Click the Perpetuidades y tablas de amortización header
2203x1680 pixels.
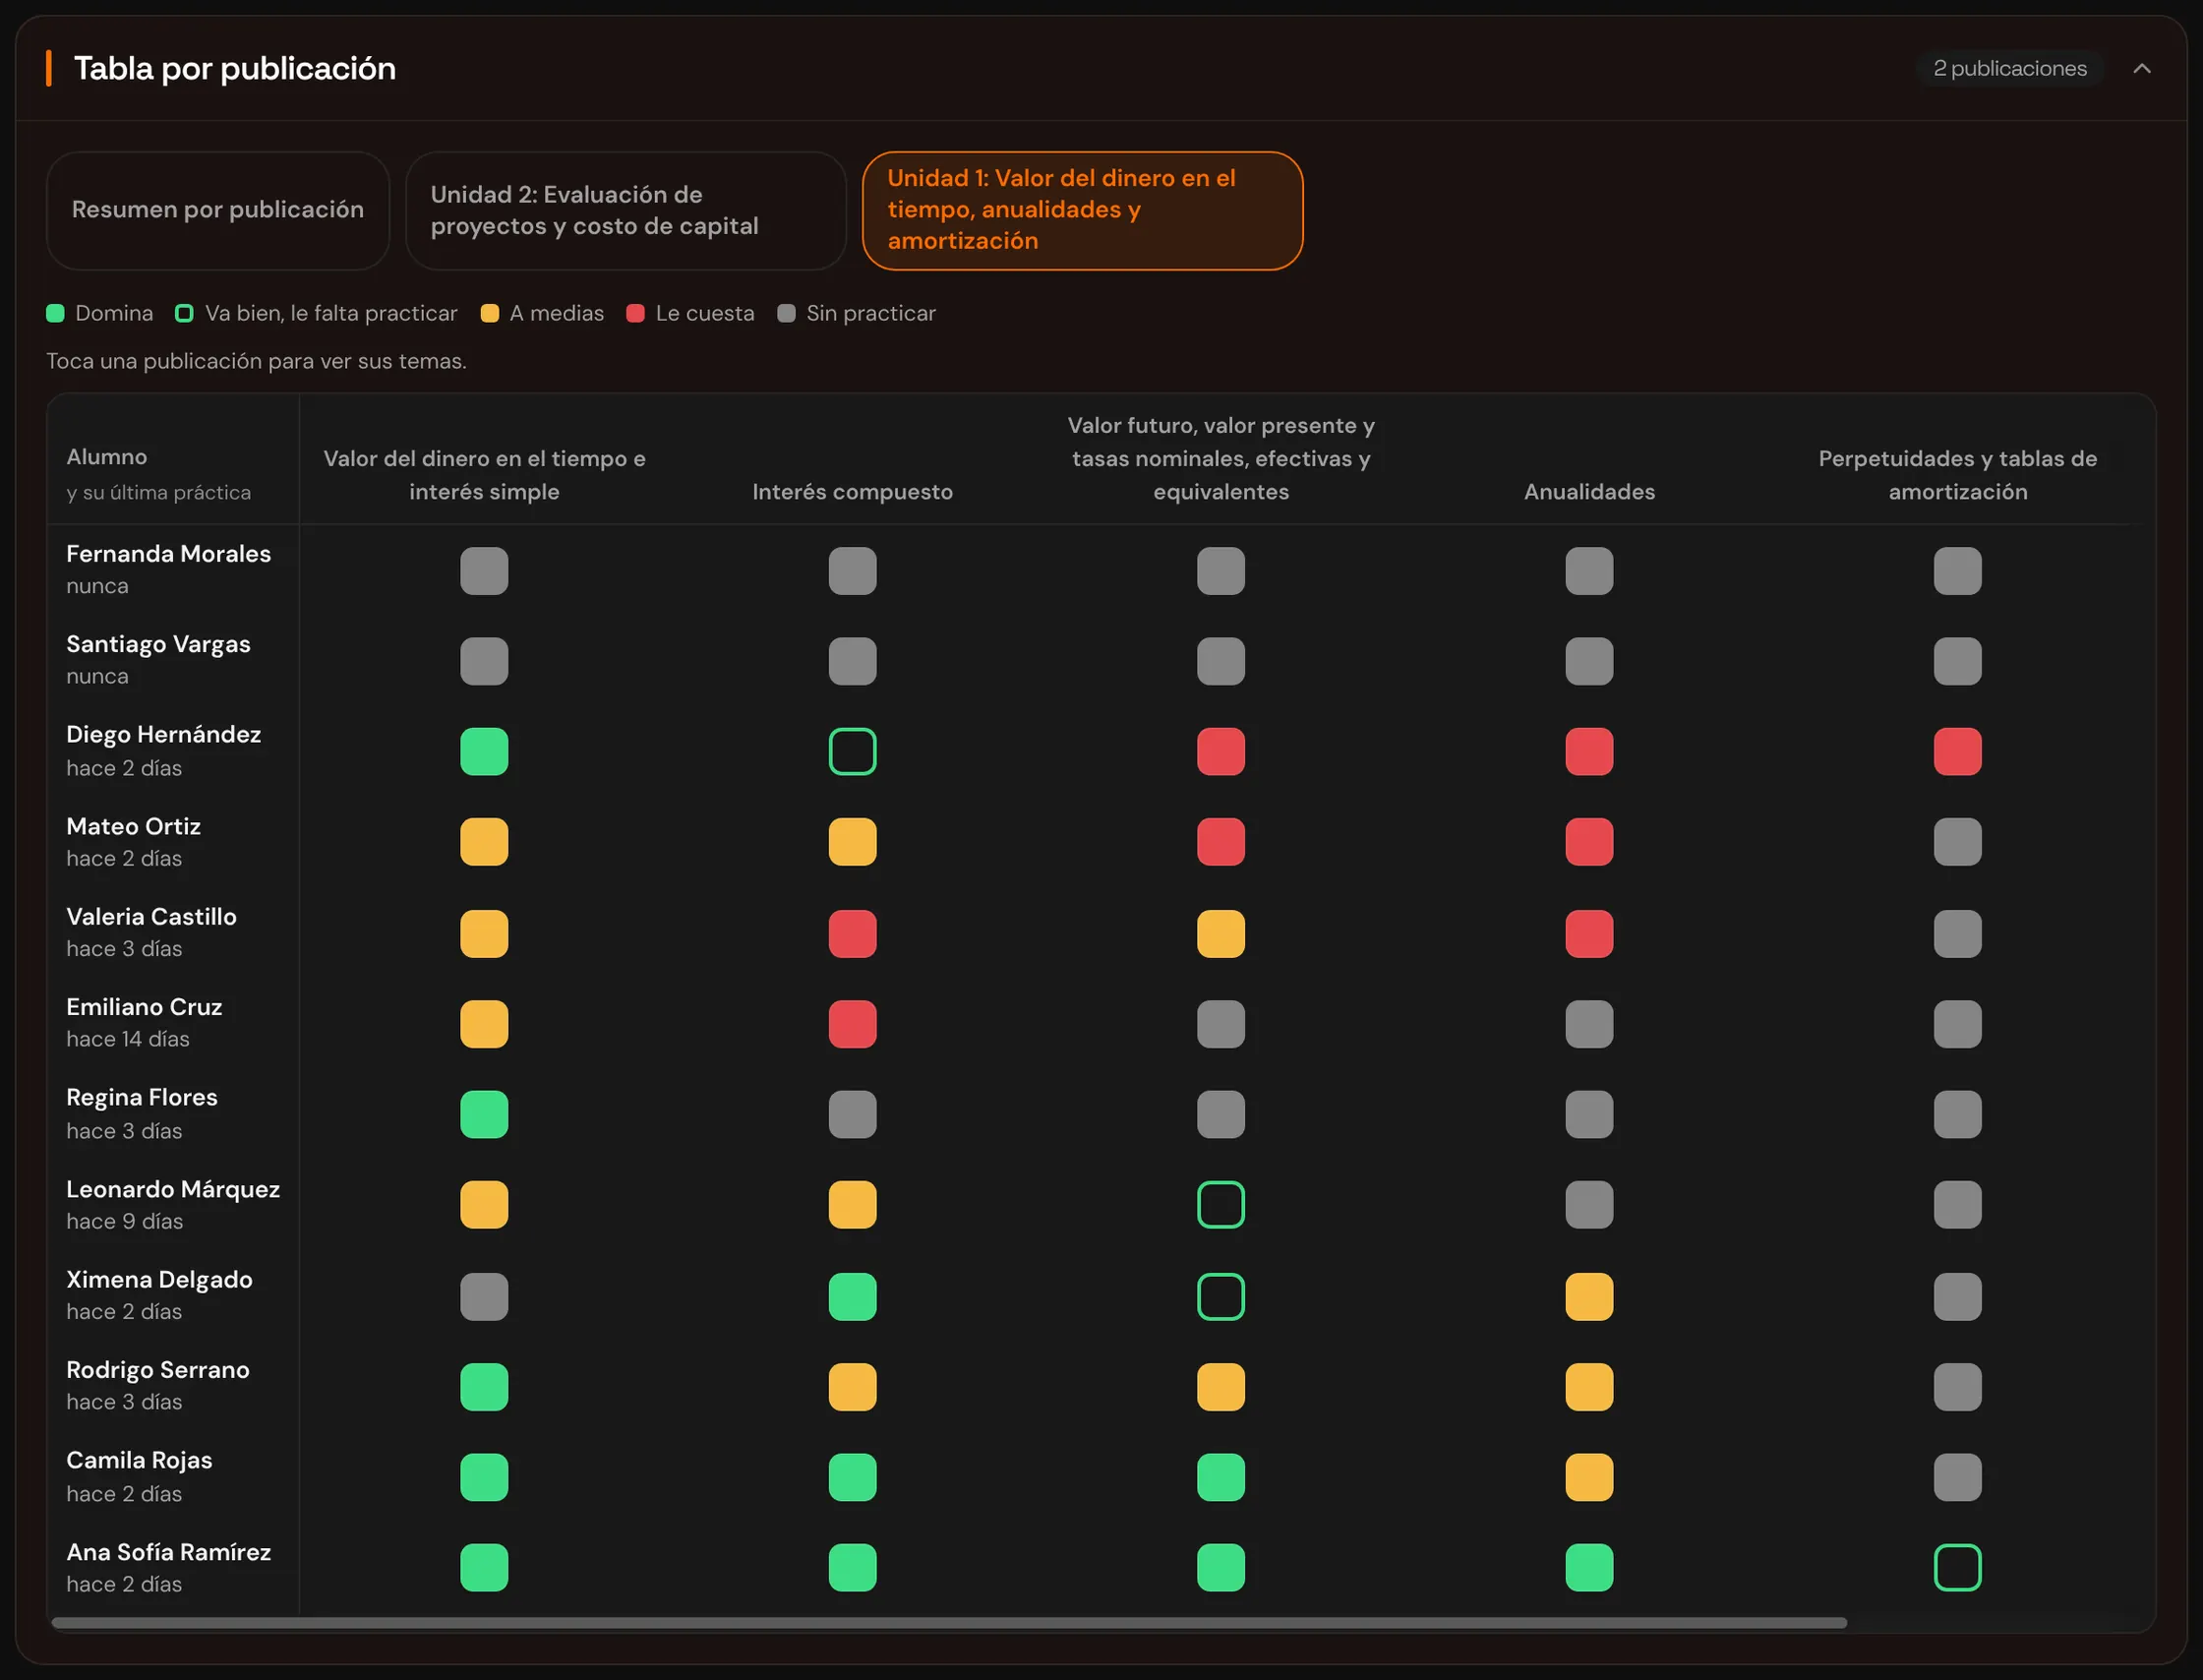click(1957, 475)
